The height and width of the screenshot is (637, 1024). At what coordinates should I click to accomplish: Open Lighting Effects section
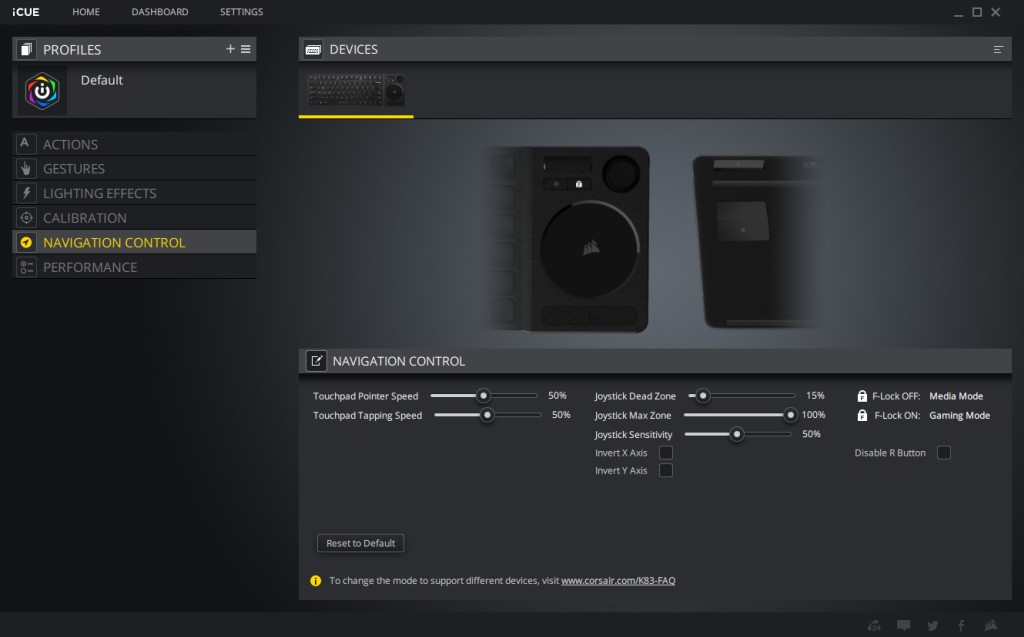point(134,193)
